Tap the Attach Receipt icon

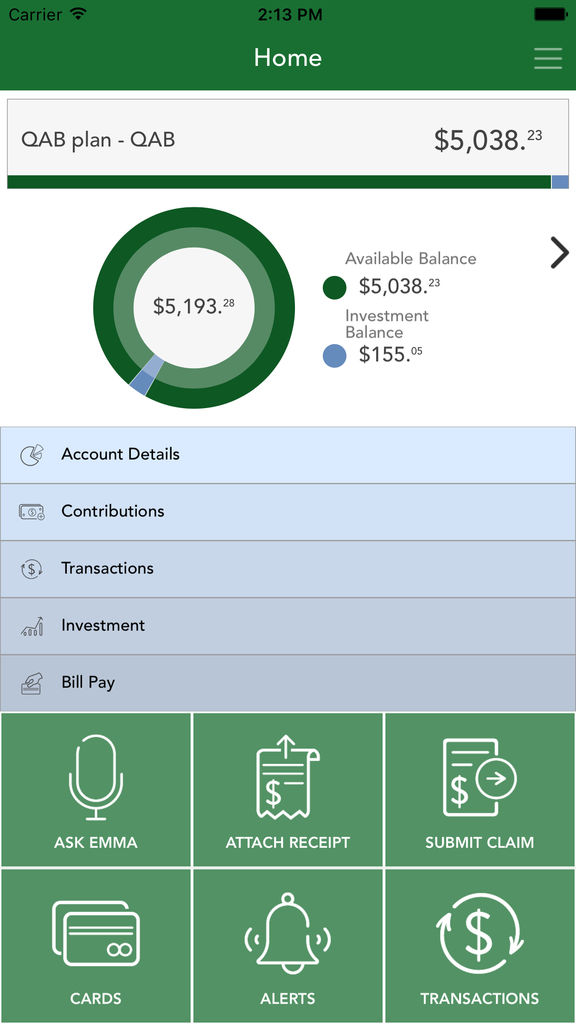287,776
